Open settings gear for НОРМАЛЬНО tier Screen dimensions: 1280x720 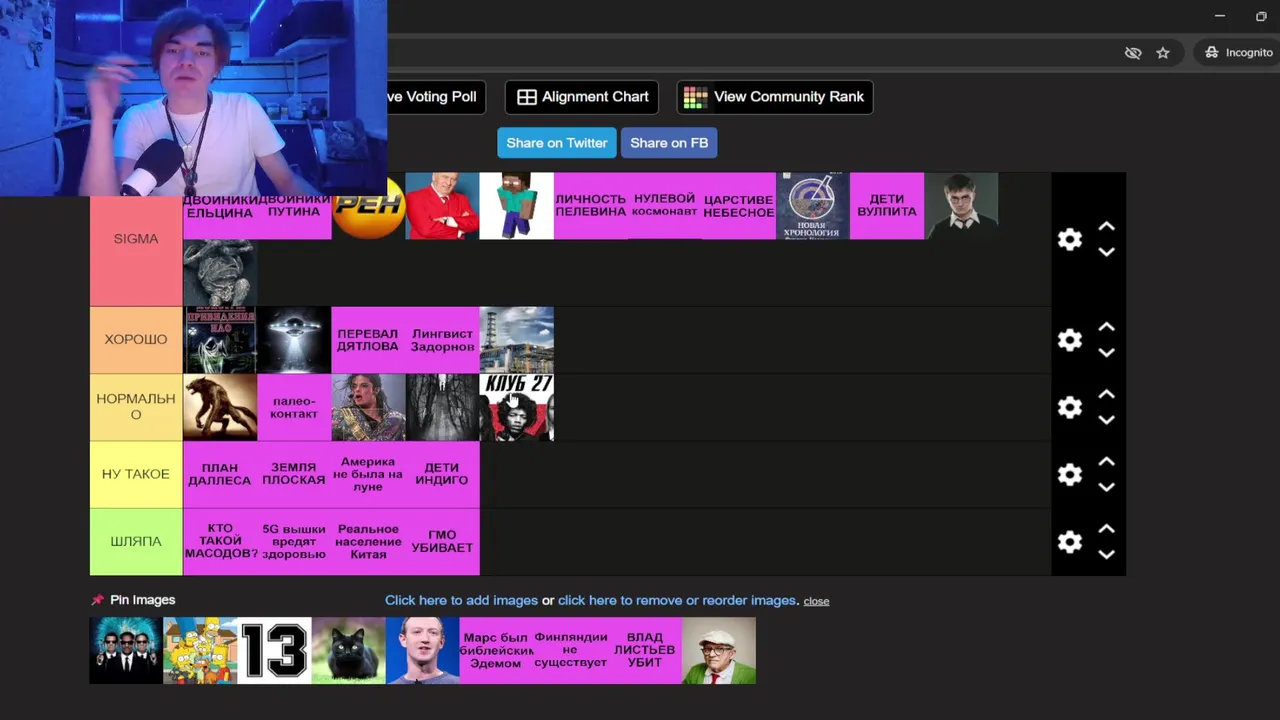click(1070, 407)
